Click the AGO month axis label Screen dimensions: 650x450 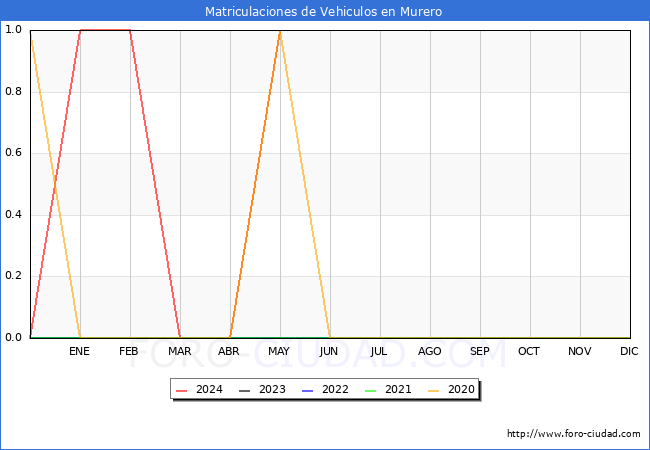point(429,351)
